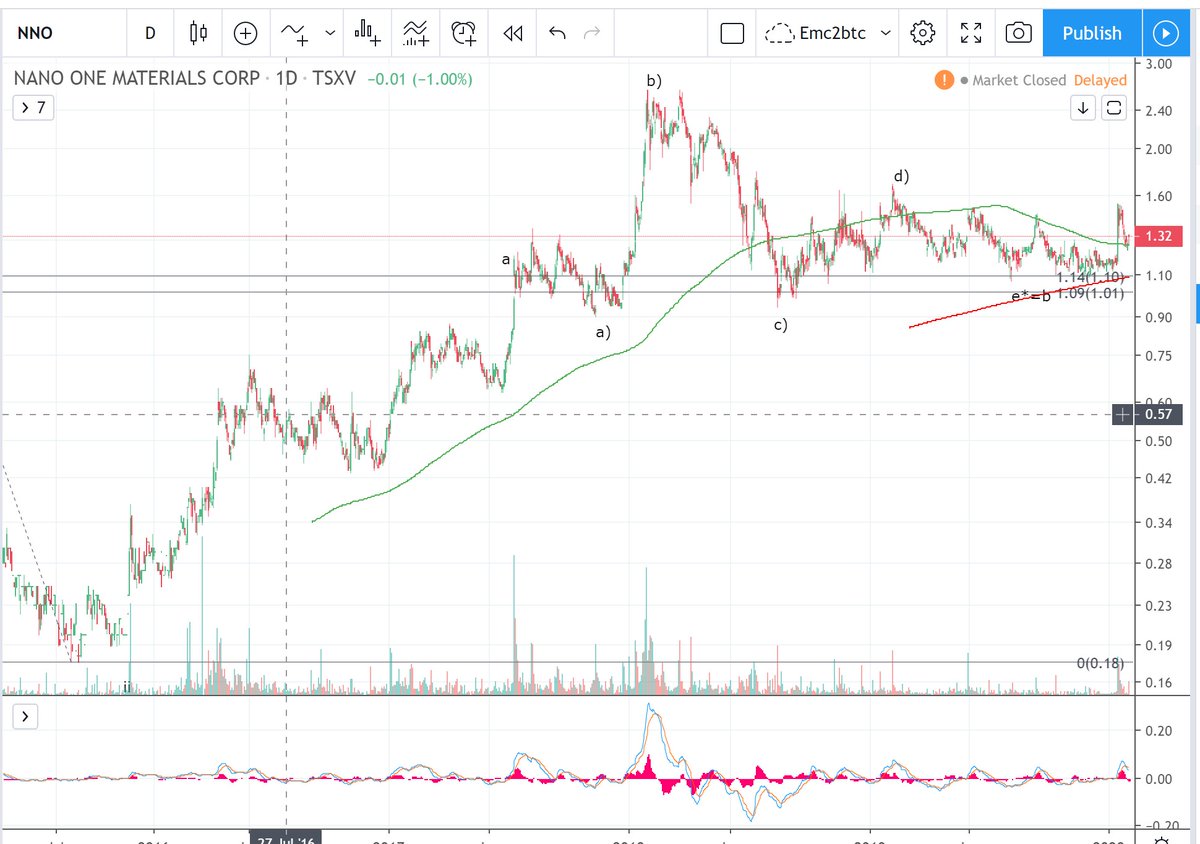
Task: Expand the oscillator pane legend chevron
Action: pyautogui.click(x=25, y=716)
